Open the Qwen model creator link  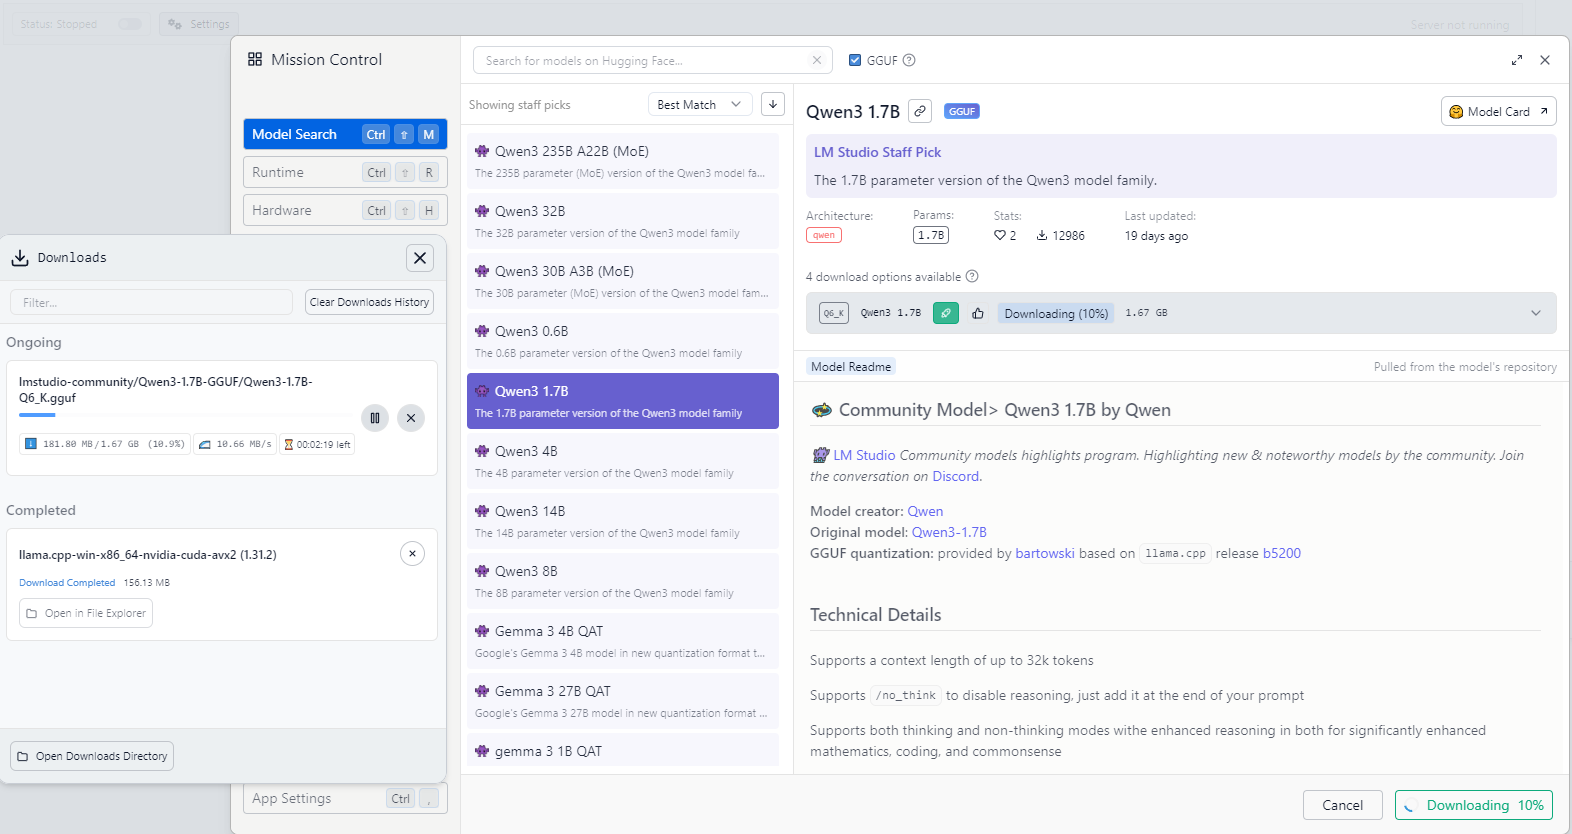tap(925, 511)
